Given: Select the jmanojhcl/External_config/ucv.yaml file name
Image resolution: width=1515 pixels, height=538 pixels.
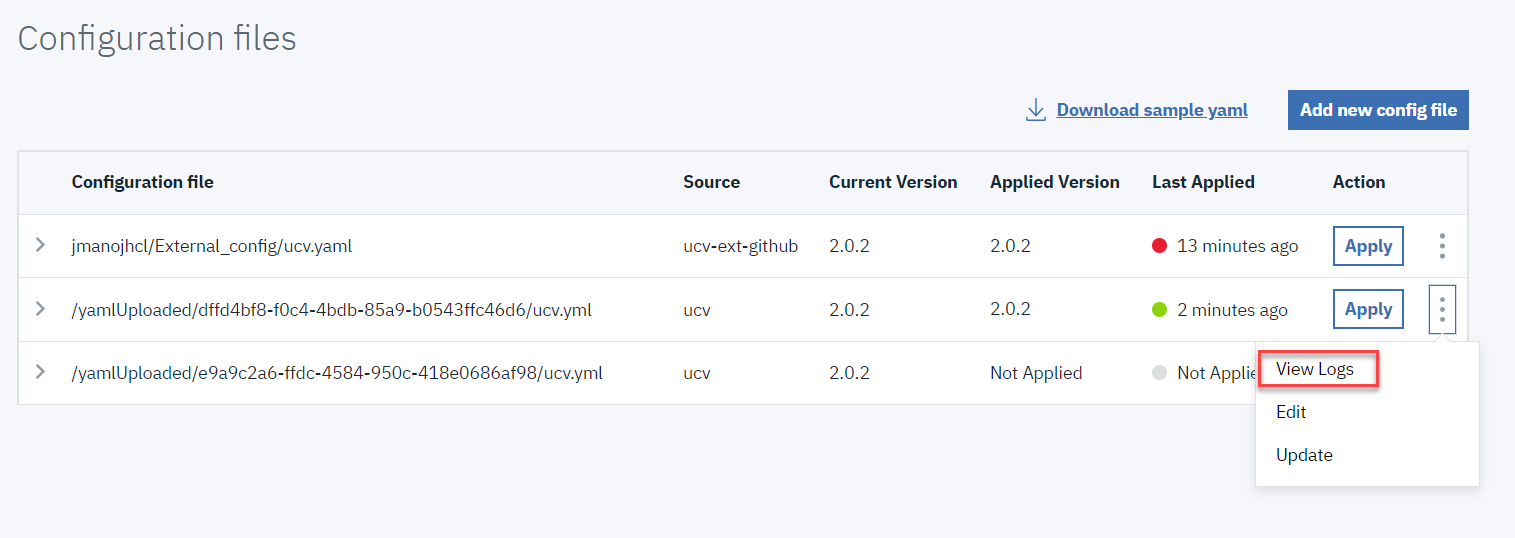Looking at the screenshot, I should (211, 246).
